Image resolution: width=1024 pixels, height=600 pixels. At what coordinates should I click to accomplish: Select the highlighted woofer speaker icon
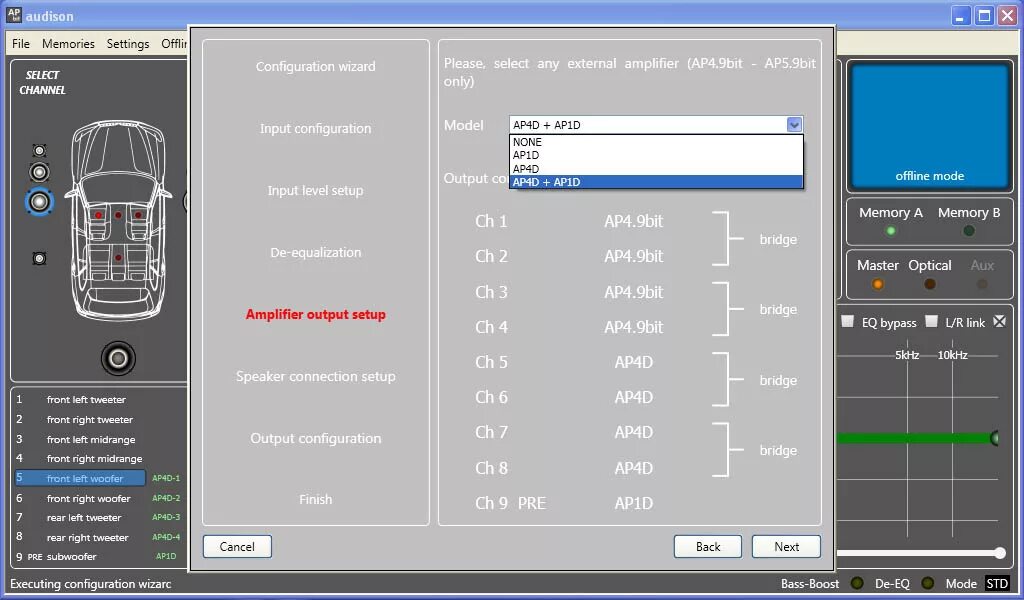click(39, 202)
